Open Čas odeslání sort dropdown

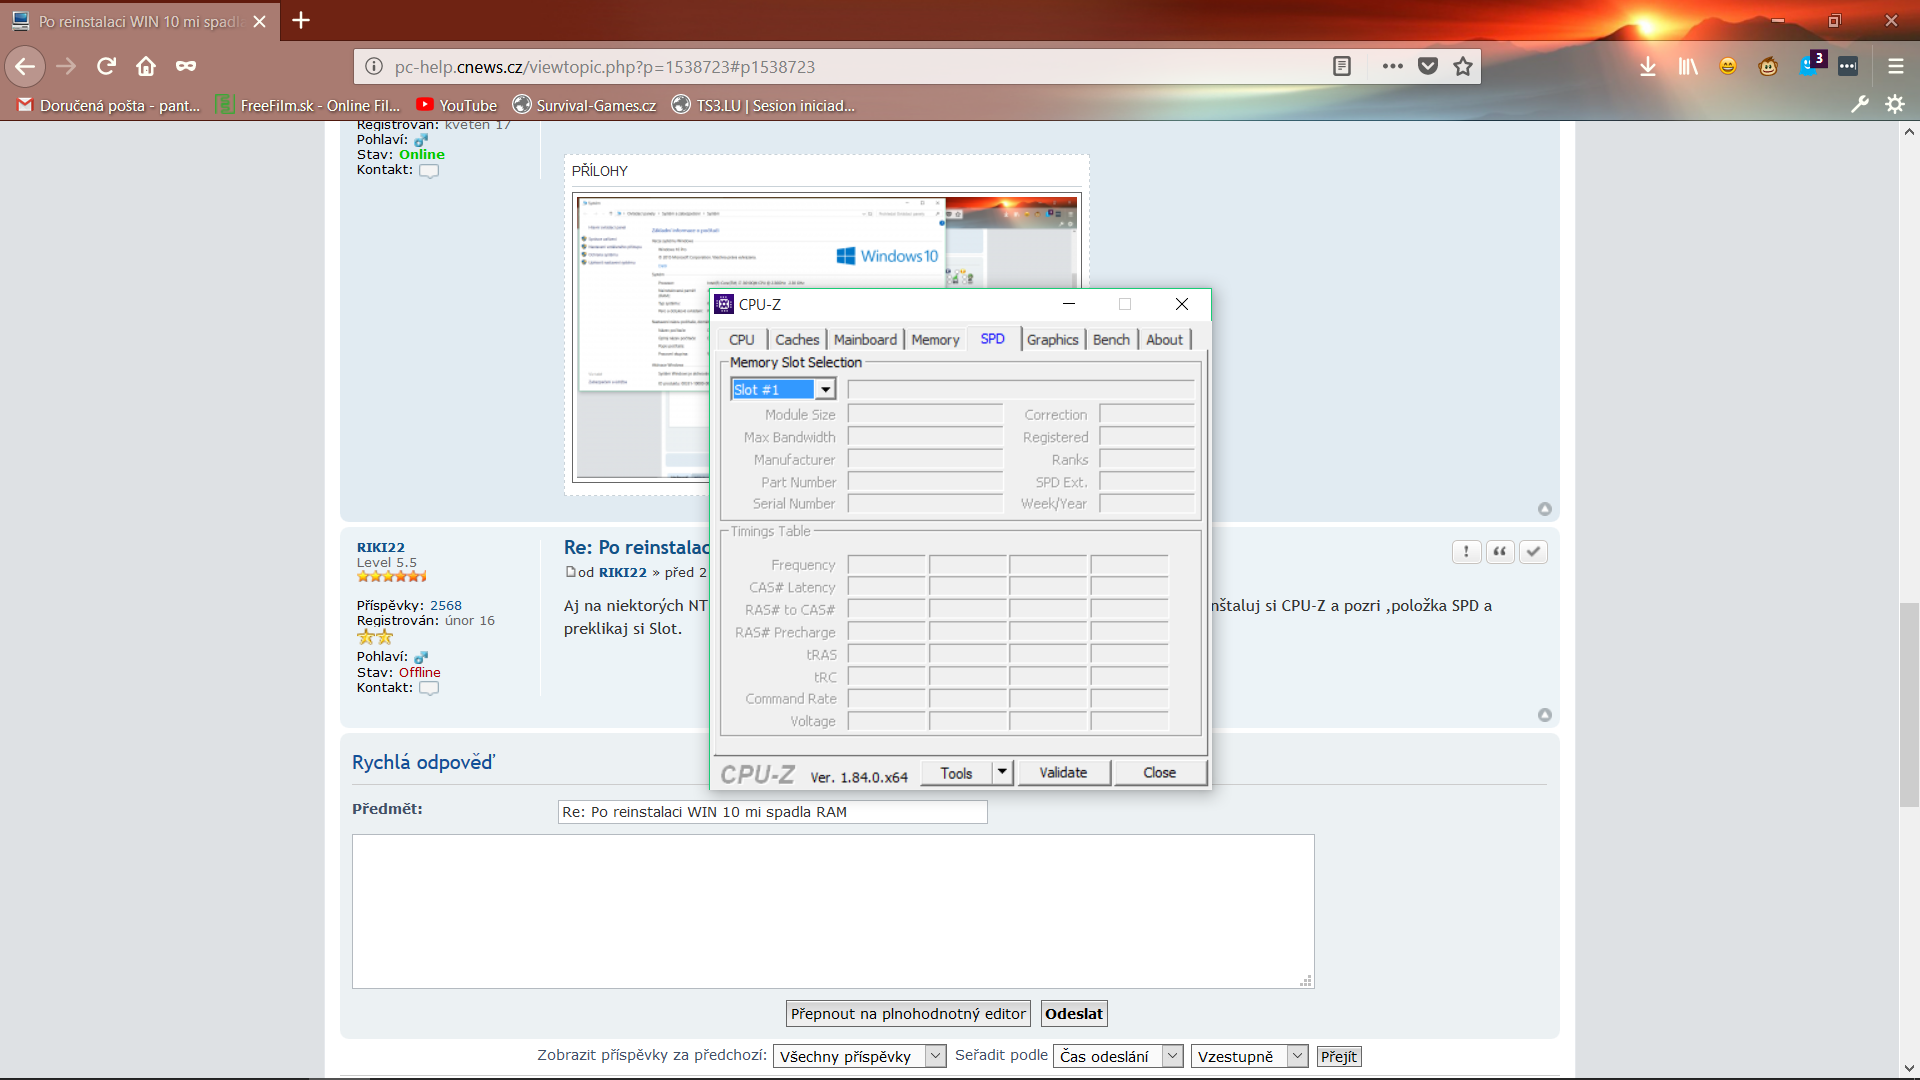click(1118, 1056)
